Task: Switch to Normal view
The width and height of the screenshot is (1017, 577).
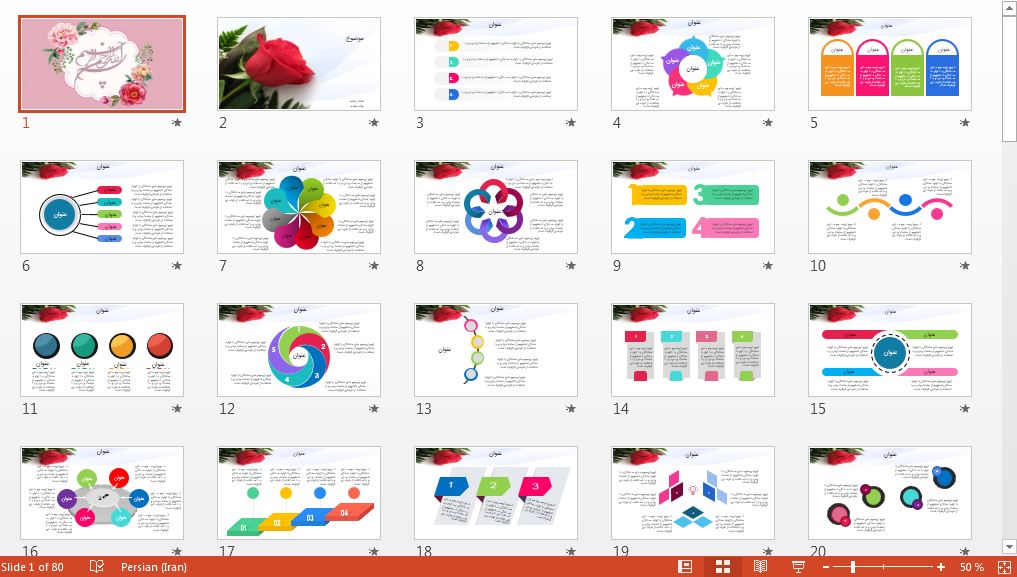Action: coord(685,567)
